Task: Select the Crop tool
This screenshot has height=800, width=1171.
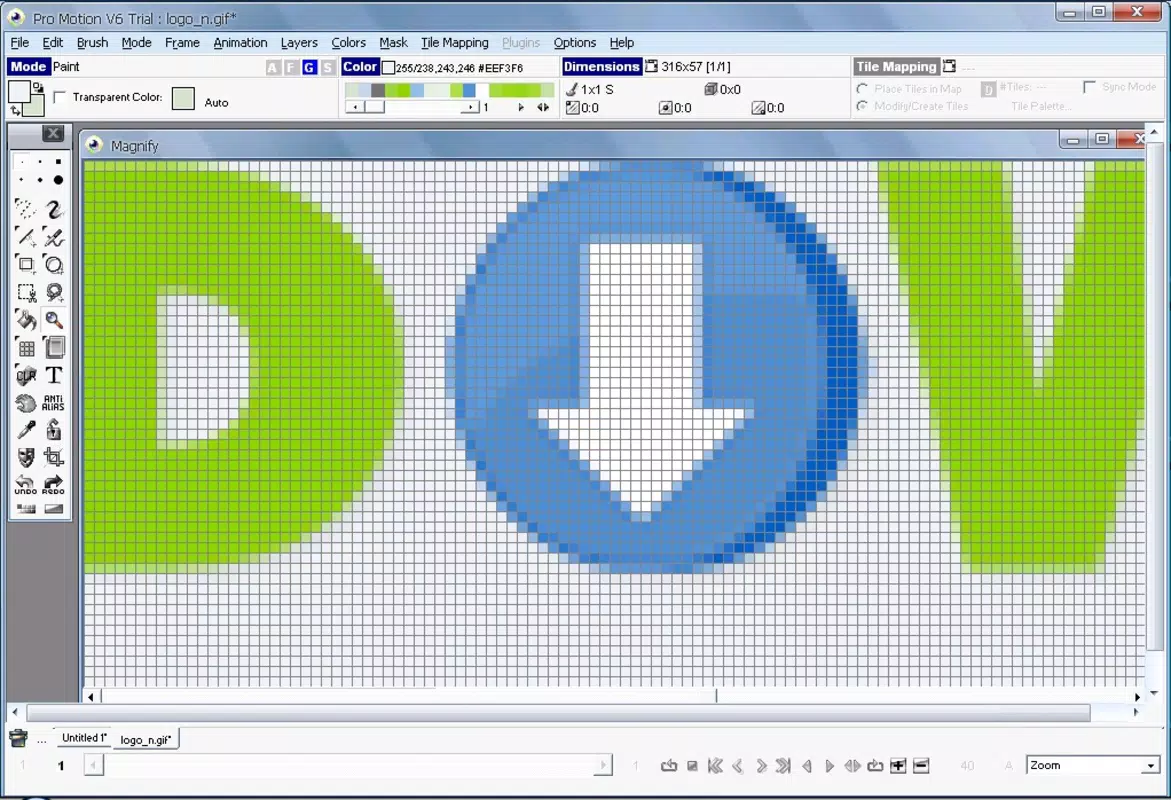Action: (54, 457)
